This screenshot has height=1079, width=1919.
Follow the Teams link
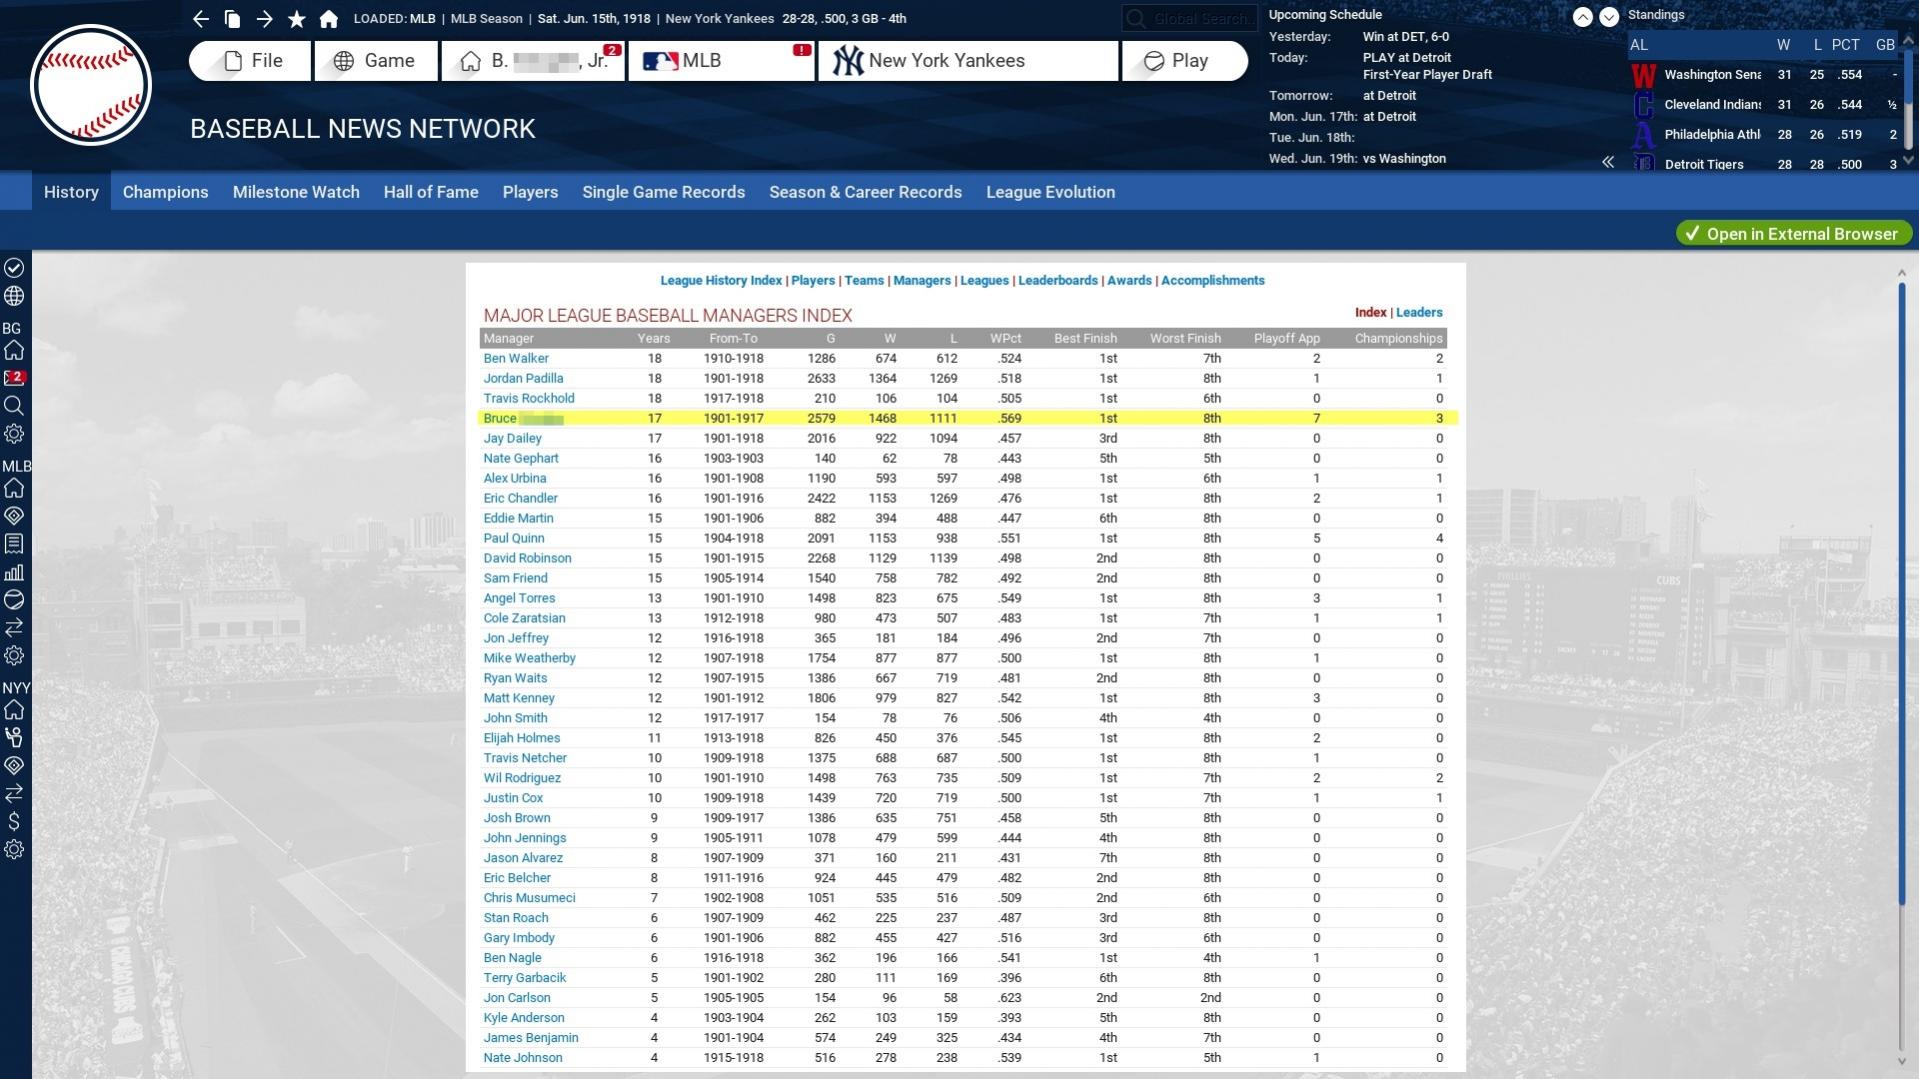pos(864,281)
